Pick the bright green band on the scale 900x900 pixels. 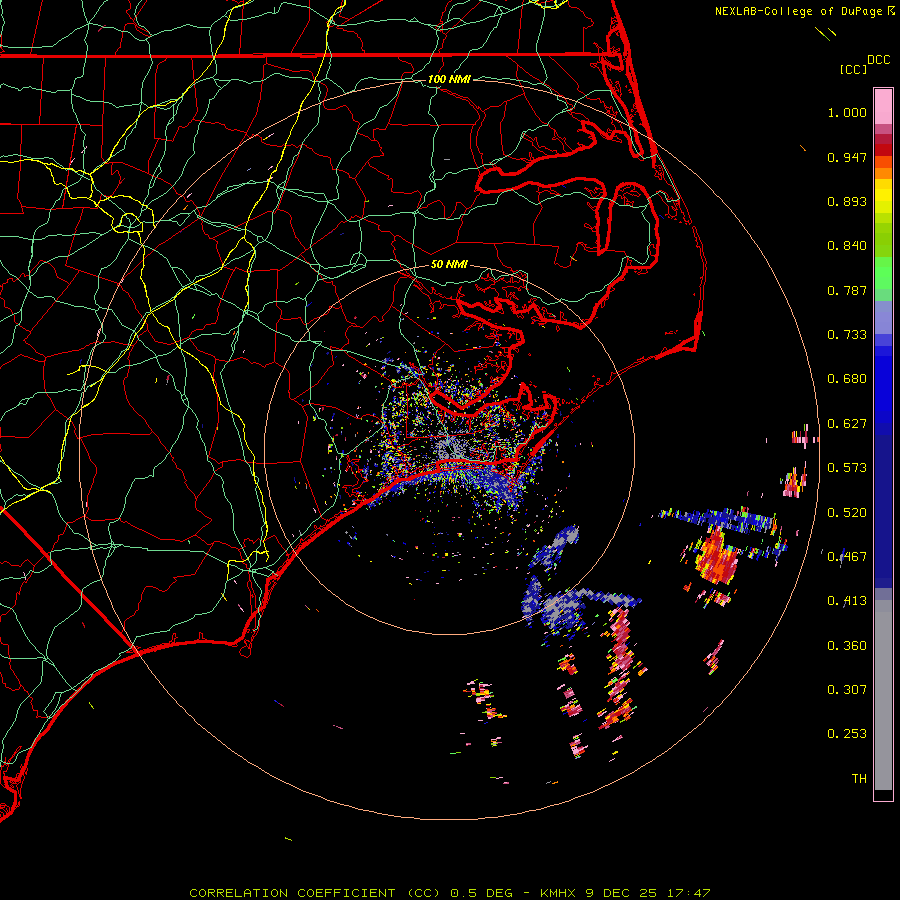883,273
